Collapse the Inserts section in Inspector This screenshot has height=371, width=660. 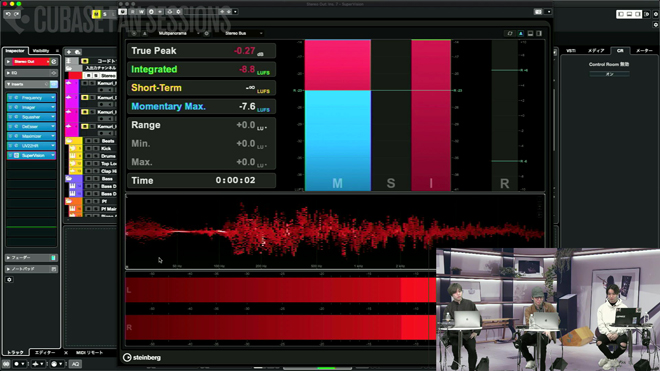tap(8, 84)
